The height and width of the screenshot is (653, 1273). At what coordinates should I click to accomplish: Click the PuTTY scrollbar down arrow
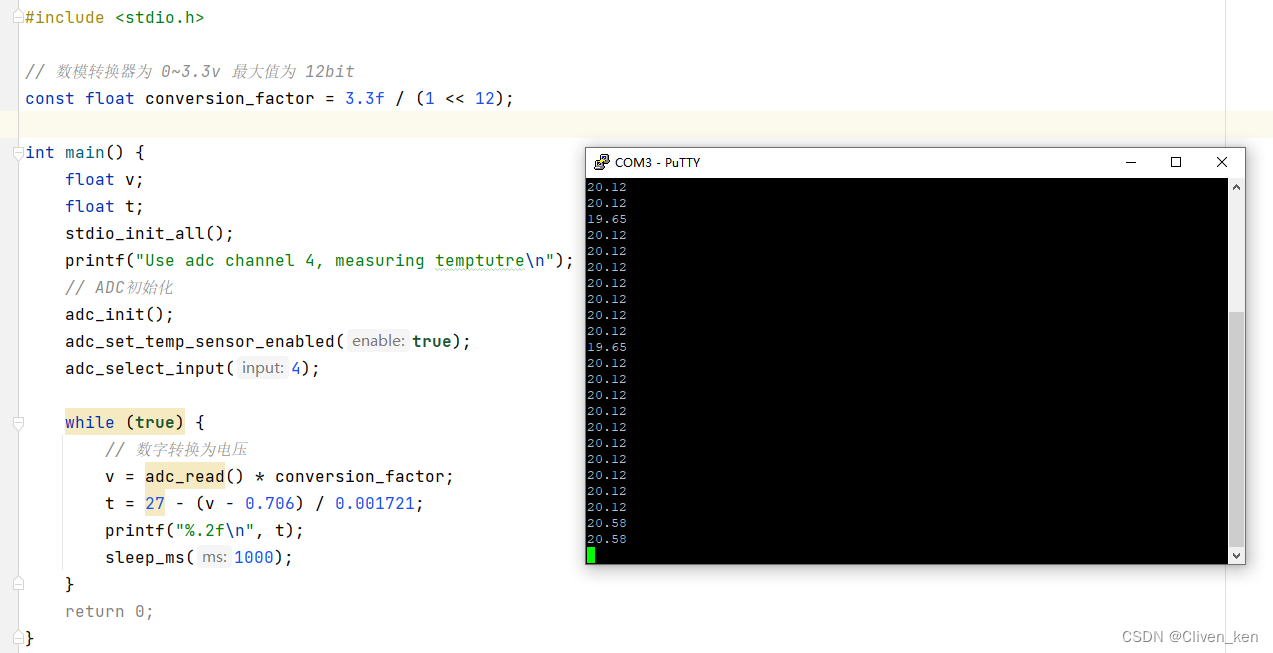click(x=1236, y=556)
